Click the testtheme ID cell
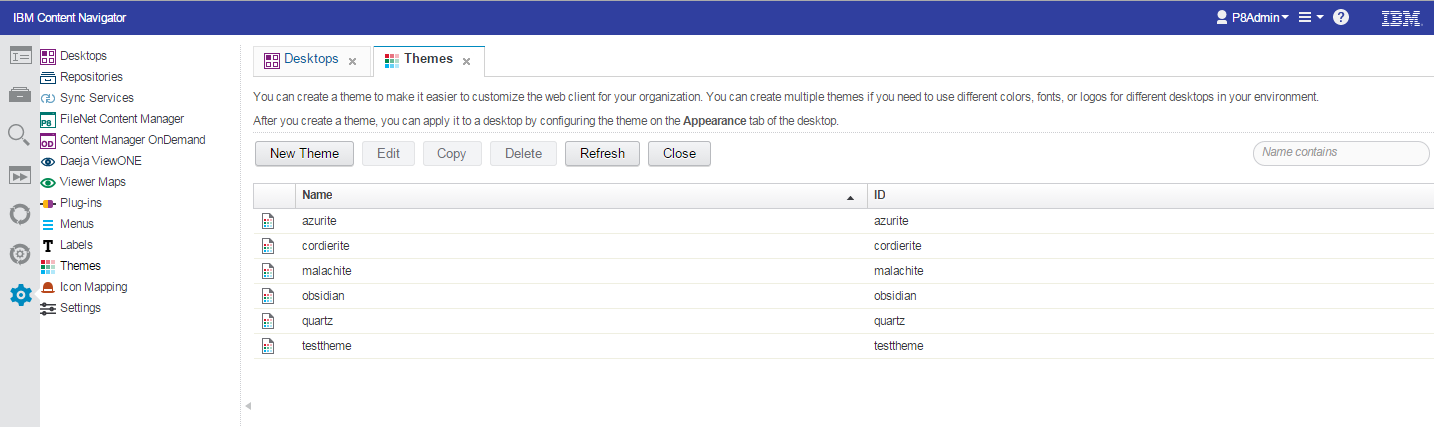This screenshot has width=1434, height=427. (899, 345)
